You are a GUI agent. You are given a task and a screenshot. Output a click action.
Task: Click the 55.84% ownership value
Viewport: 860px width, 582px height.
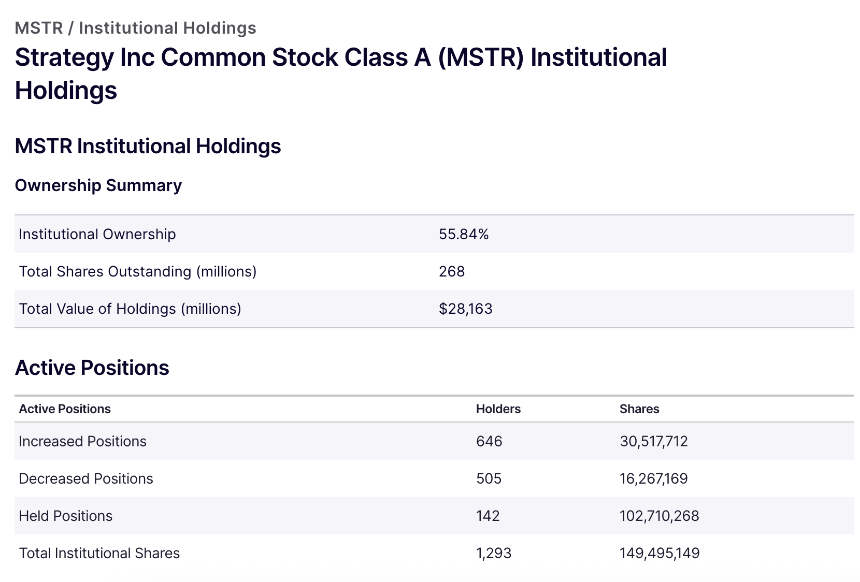coord(463,234)
